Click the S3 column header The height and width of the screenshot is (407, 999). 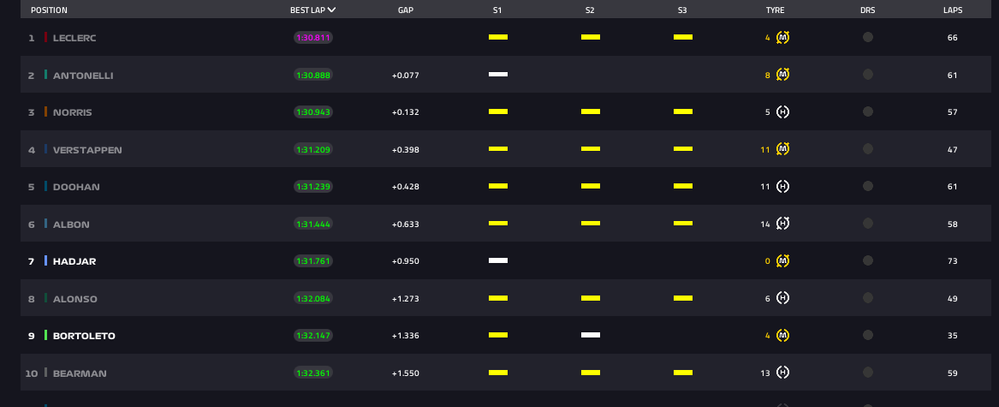point(682,10)
